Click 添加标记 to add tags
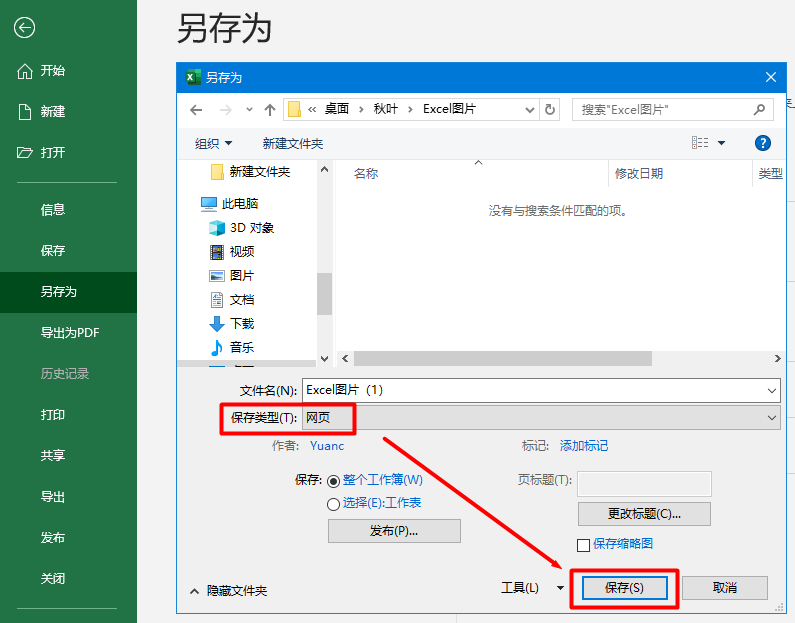This screenshot has width=795, height=623. 584,446
